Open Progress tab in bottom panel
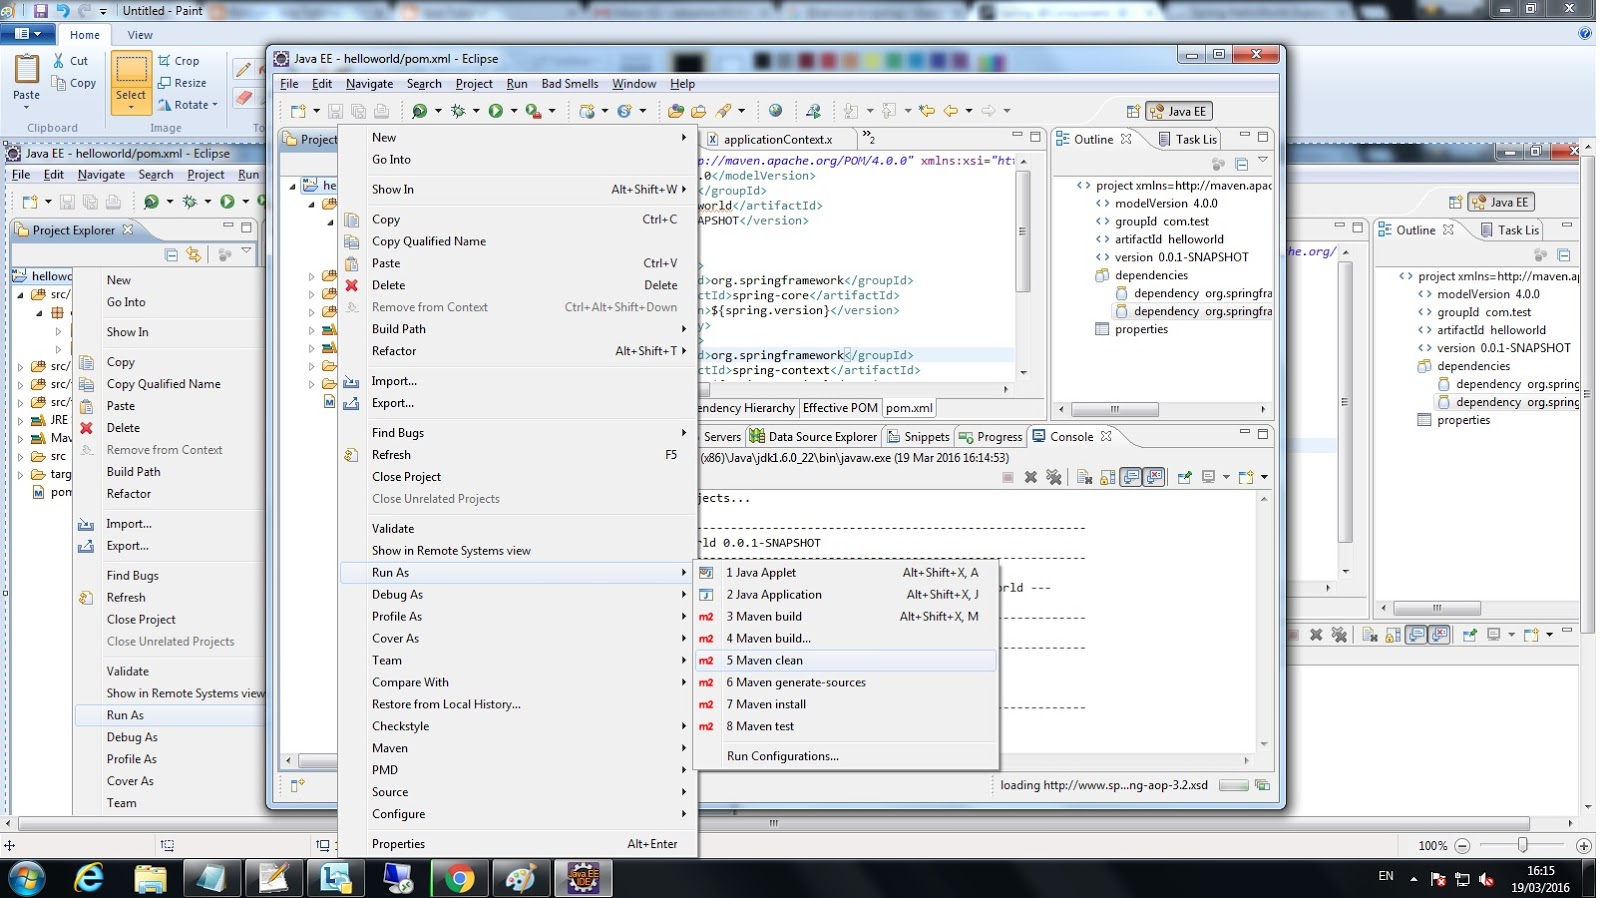This screenshot has height=898, width=1600. tap(990, 437)
